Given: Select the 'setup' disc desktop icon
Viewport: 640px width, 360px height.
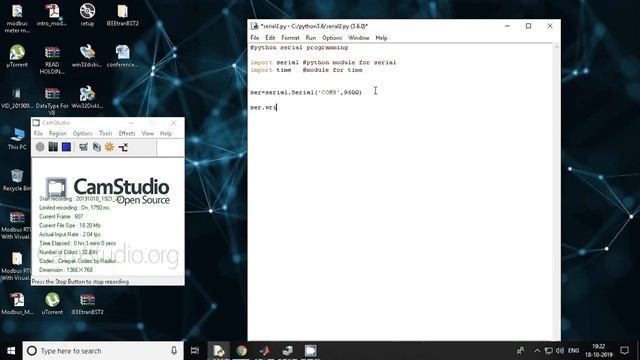Looking at the screenshot, I should point(87,16).
